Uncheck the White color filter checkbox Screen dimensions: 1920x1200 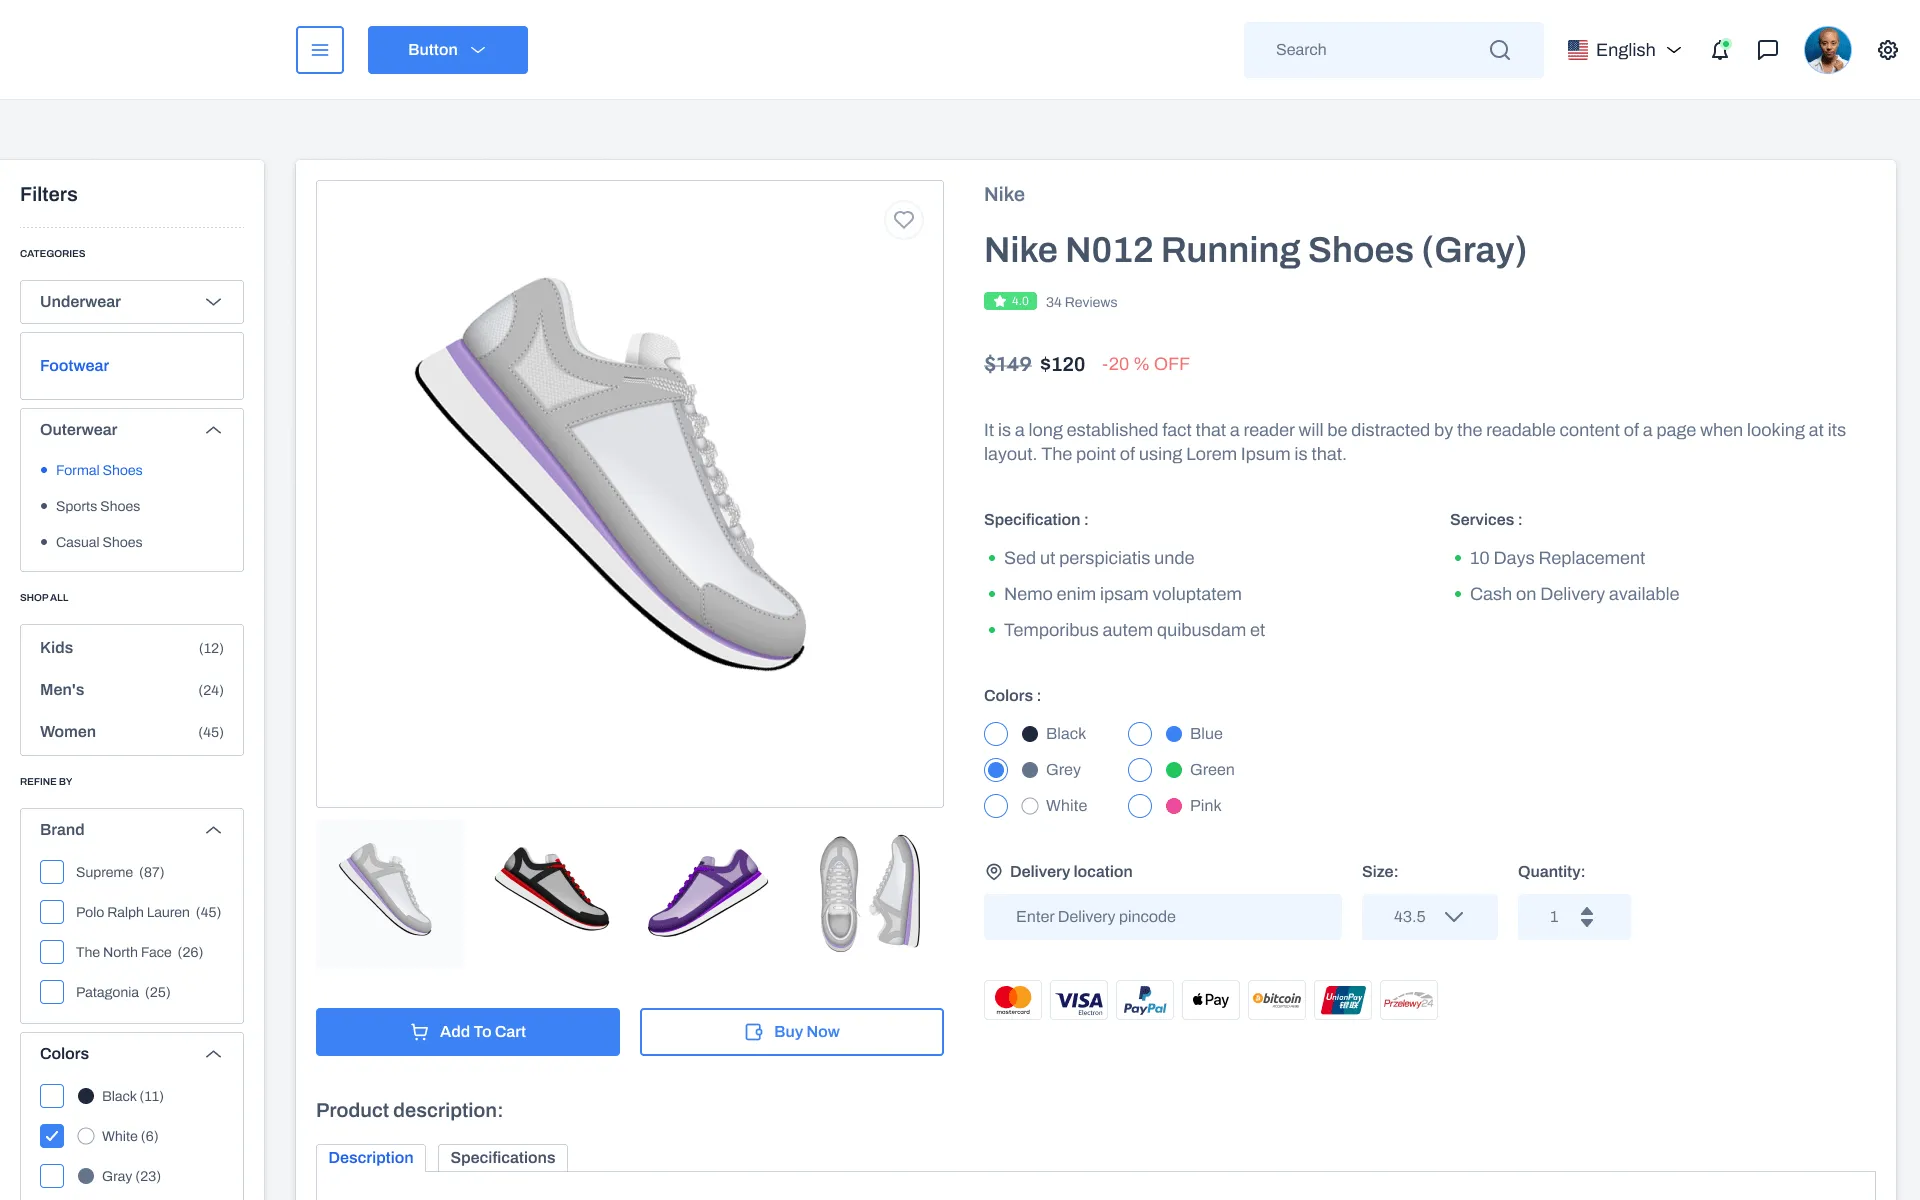tap(52, 1136)
